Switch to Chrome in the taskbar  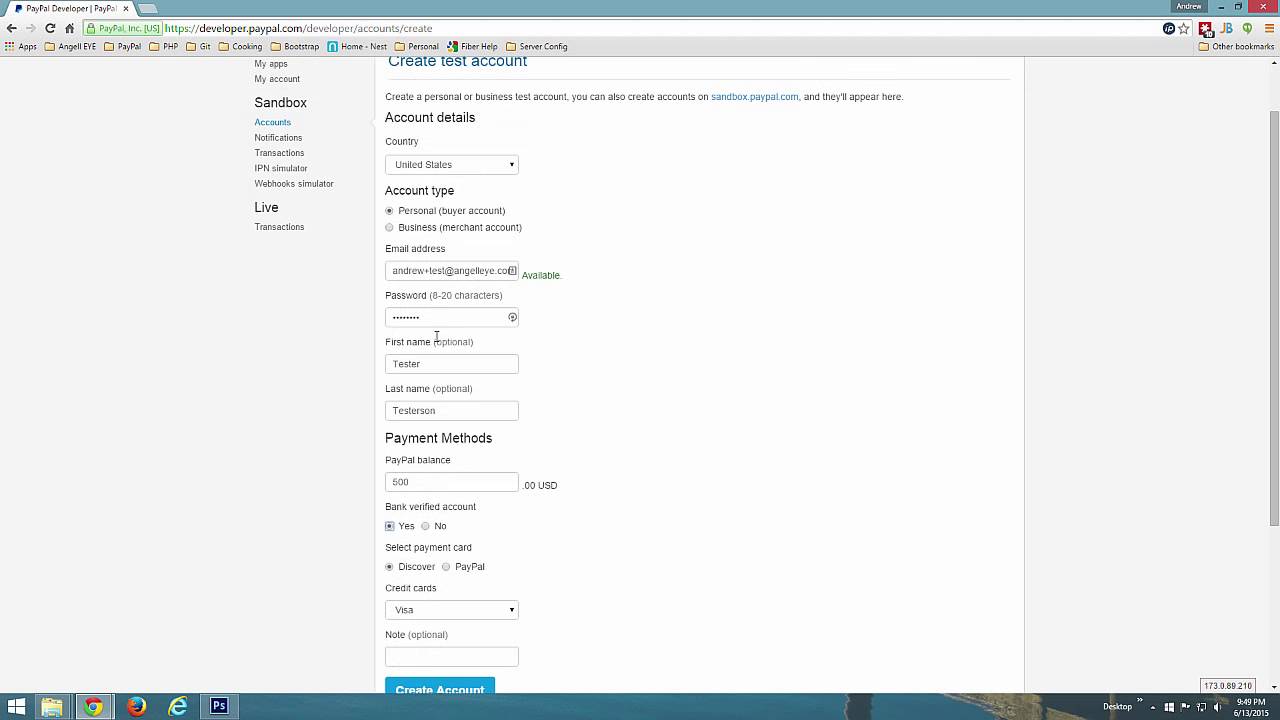tap(93, 707)
